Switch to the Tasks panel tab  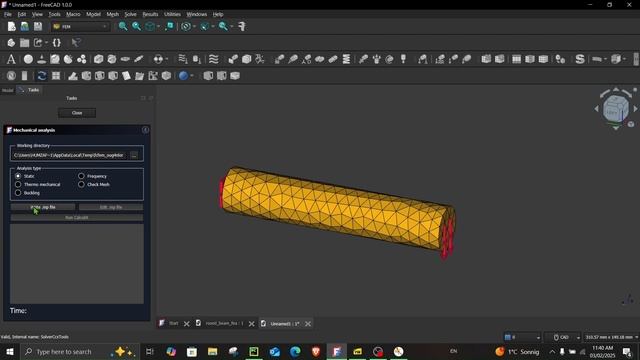pyautogui.click(x=29, y=90)
